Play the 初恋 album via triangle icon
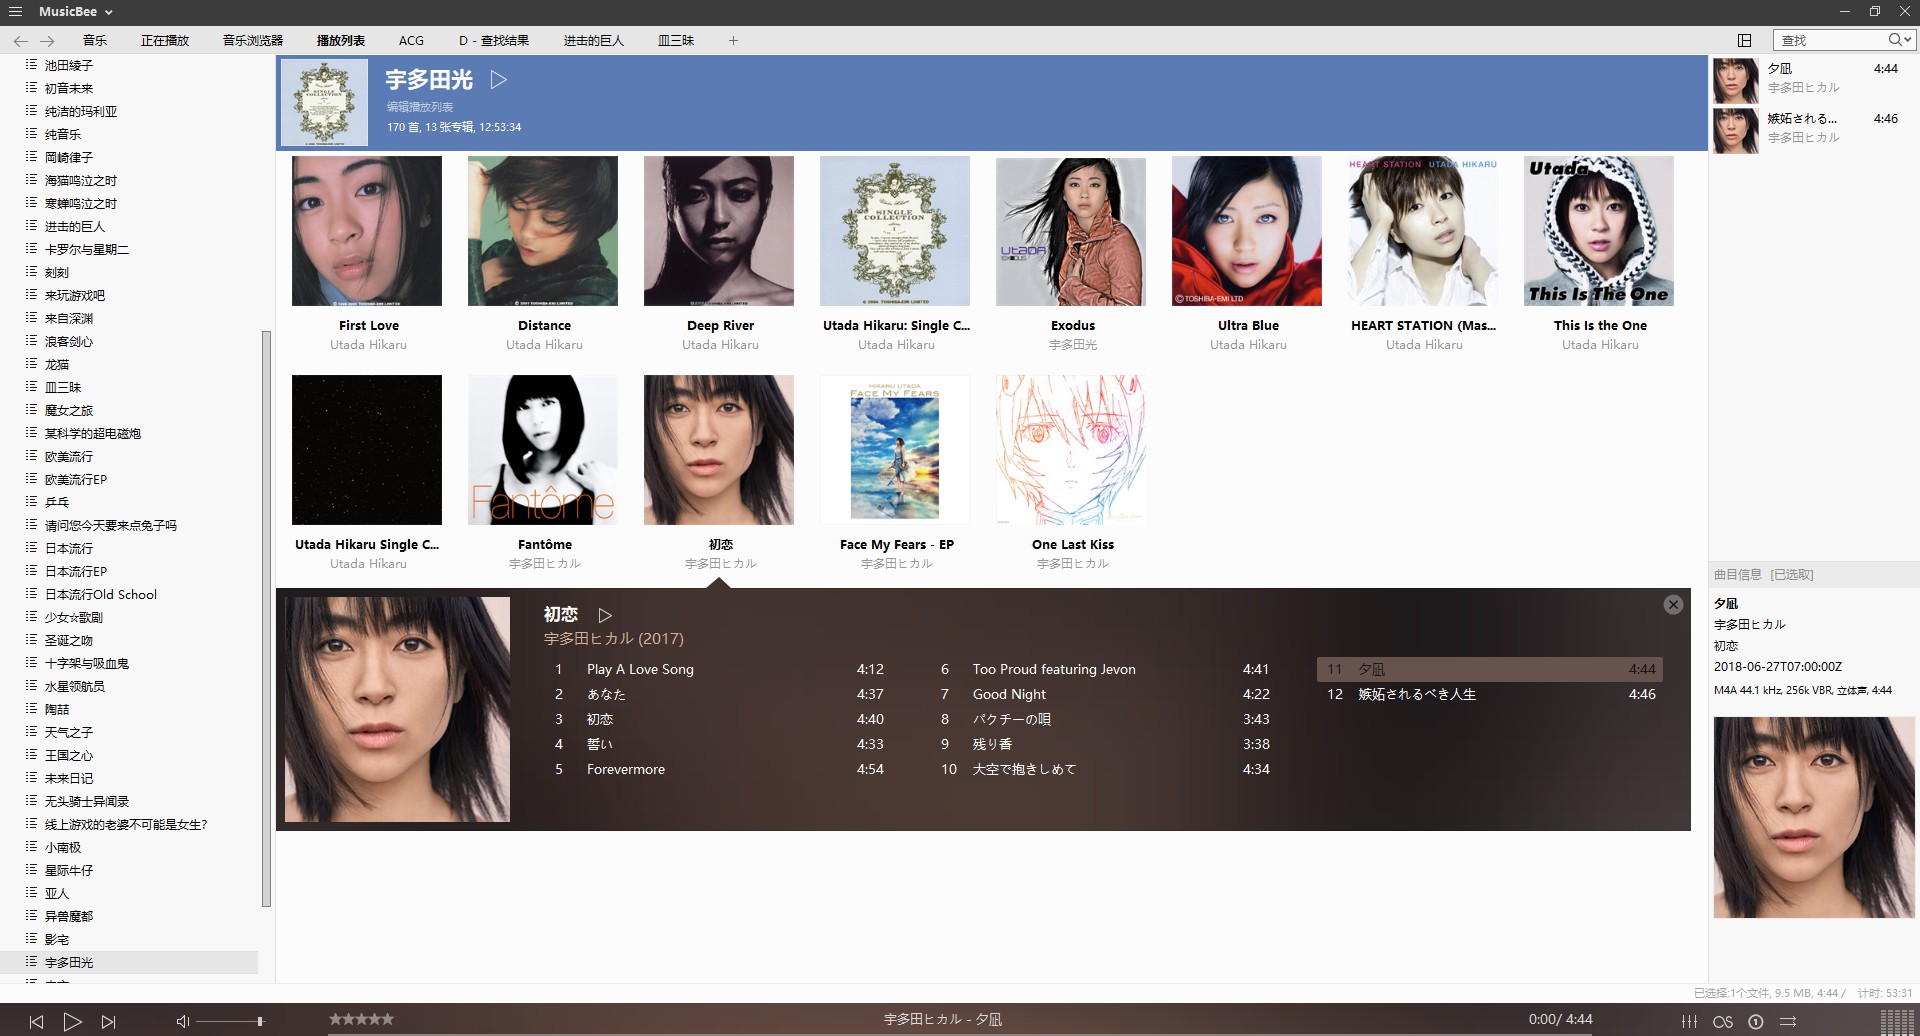Image resolution: width=1920 pixels, height=1036 pixels. point(605,615)
